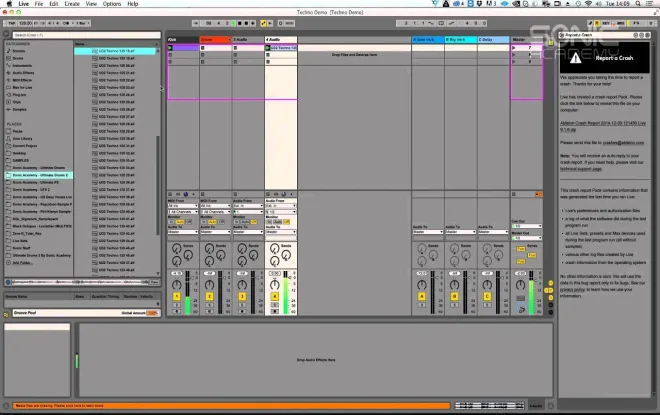Toggle Kick track activator button 1
The image size is (660, 415).
[x=176, y=297]
